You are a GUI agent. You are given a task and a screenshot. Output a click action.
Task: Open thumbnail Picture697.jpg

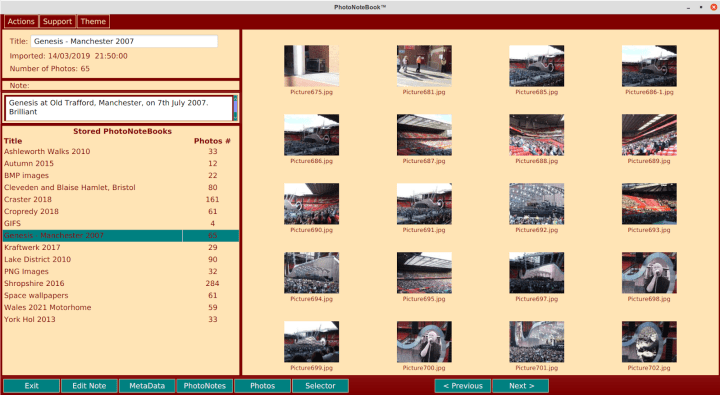[x=536, y=272]
